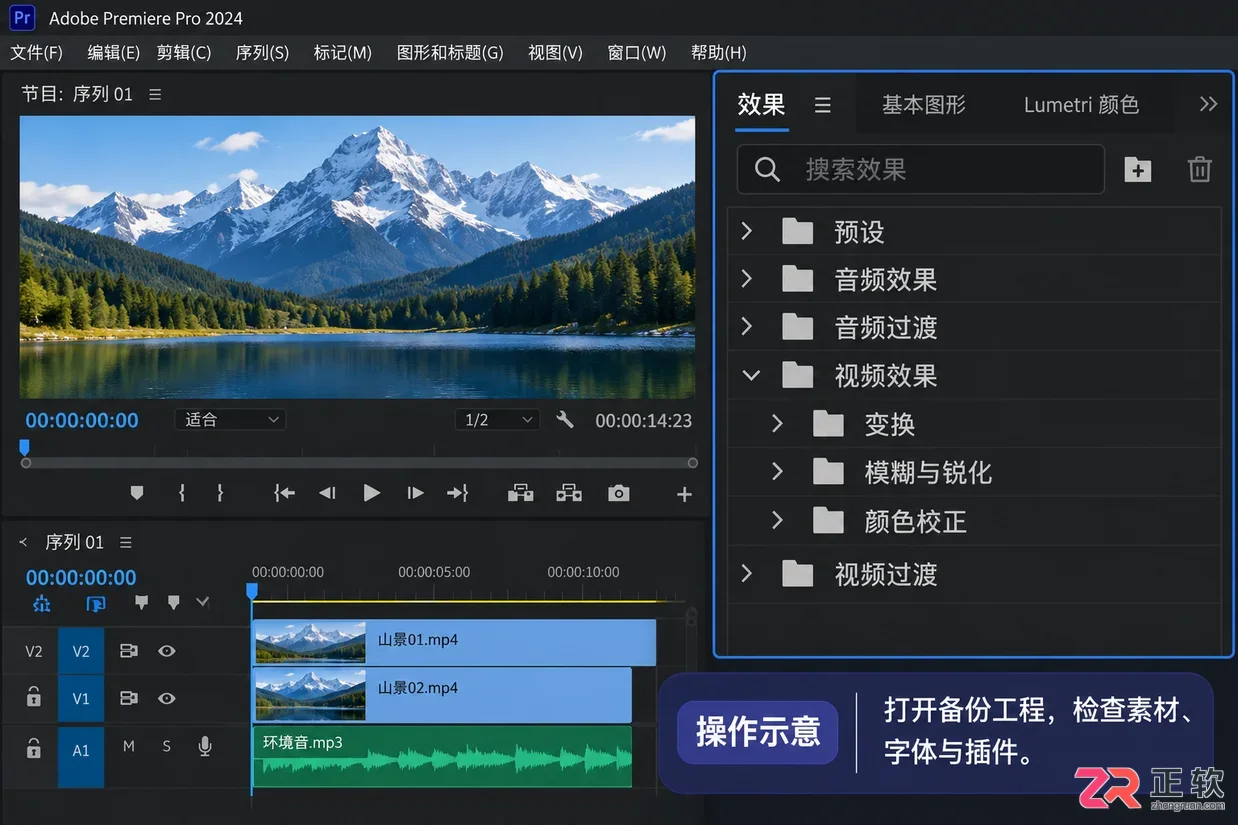Click the Extract button

[569, 493]
